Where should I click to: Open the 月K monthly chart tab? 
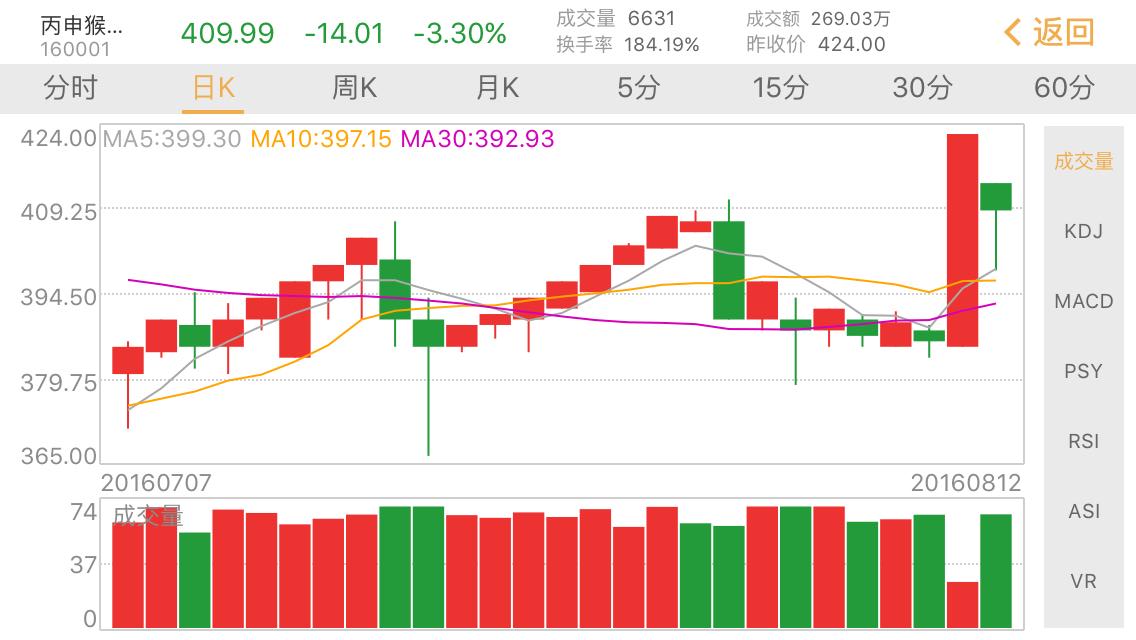497,88
